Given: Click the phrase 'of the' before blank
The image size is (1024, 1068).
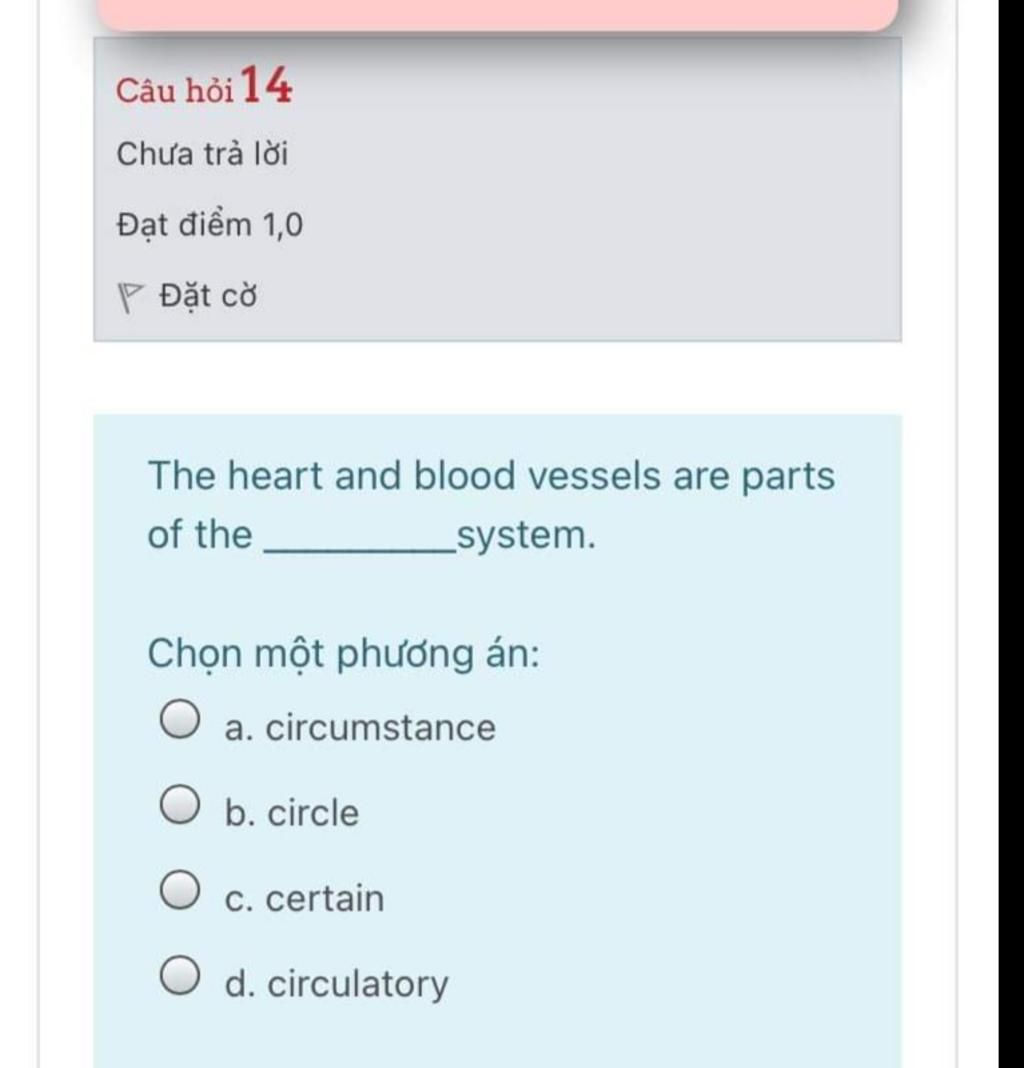Looking at the screenshot, I should [x=200, y=534].
